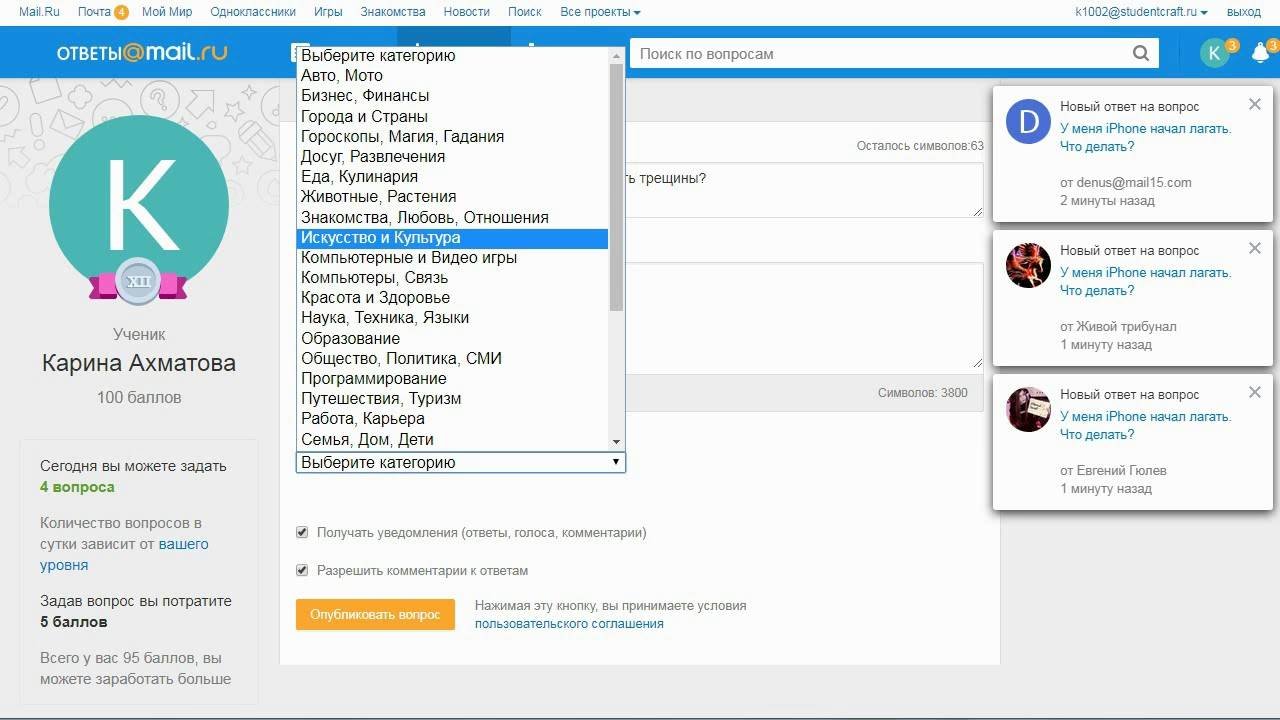Toggle Разрешить комментарии к ответам checkbox
1280x720 pixels.
tap(302, 570)
